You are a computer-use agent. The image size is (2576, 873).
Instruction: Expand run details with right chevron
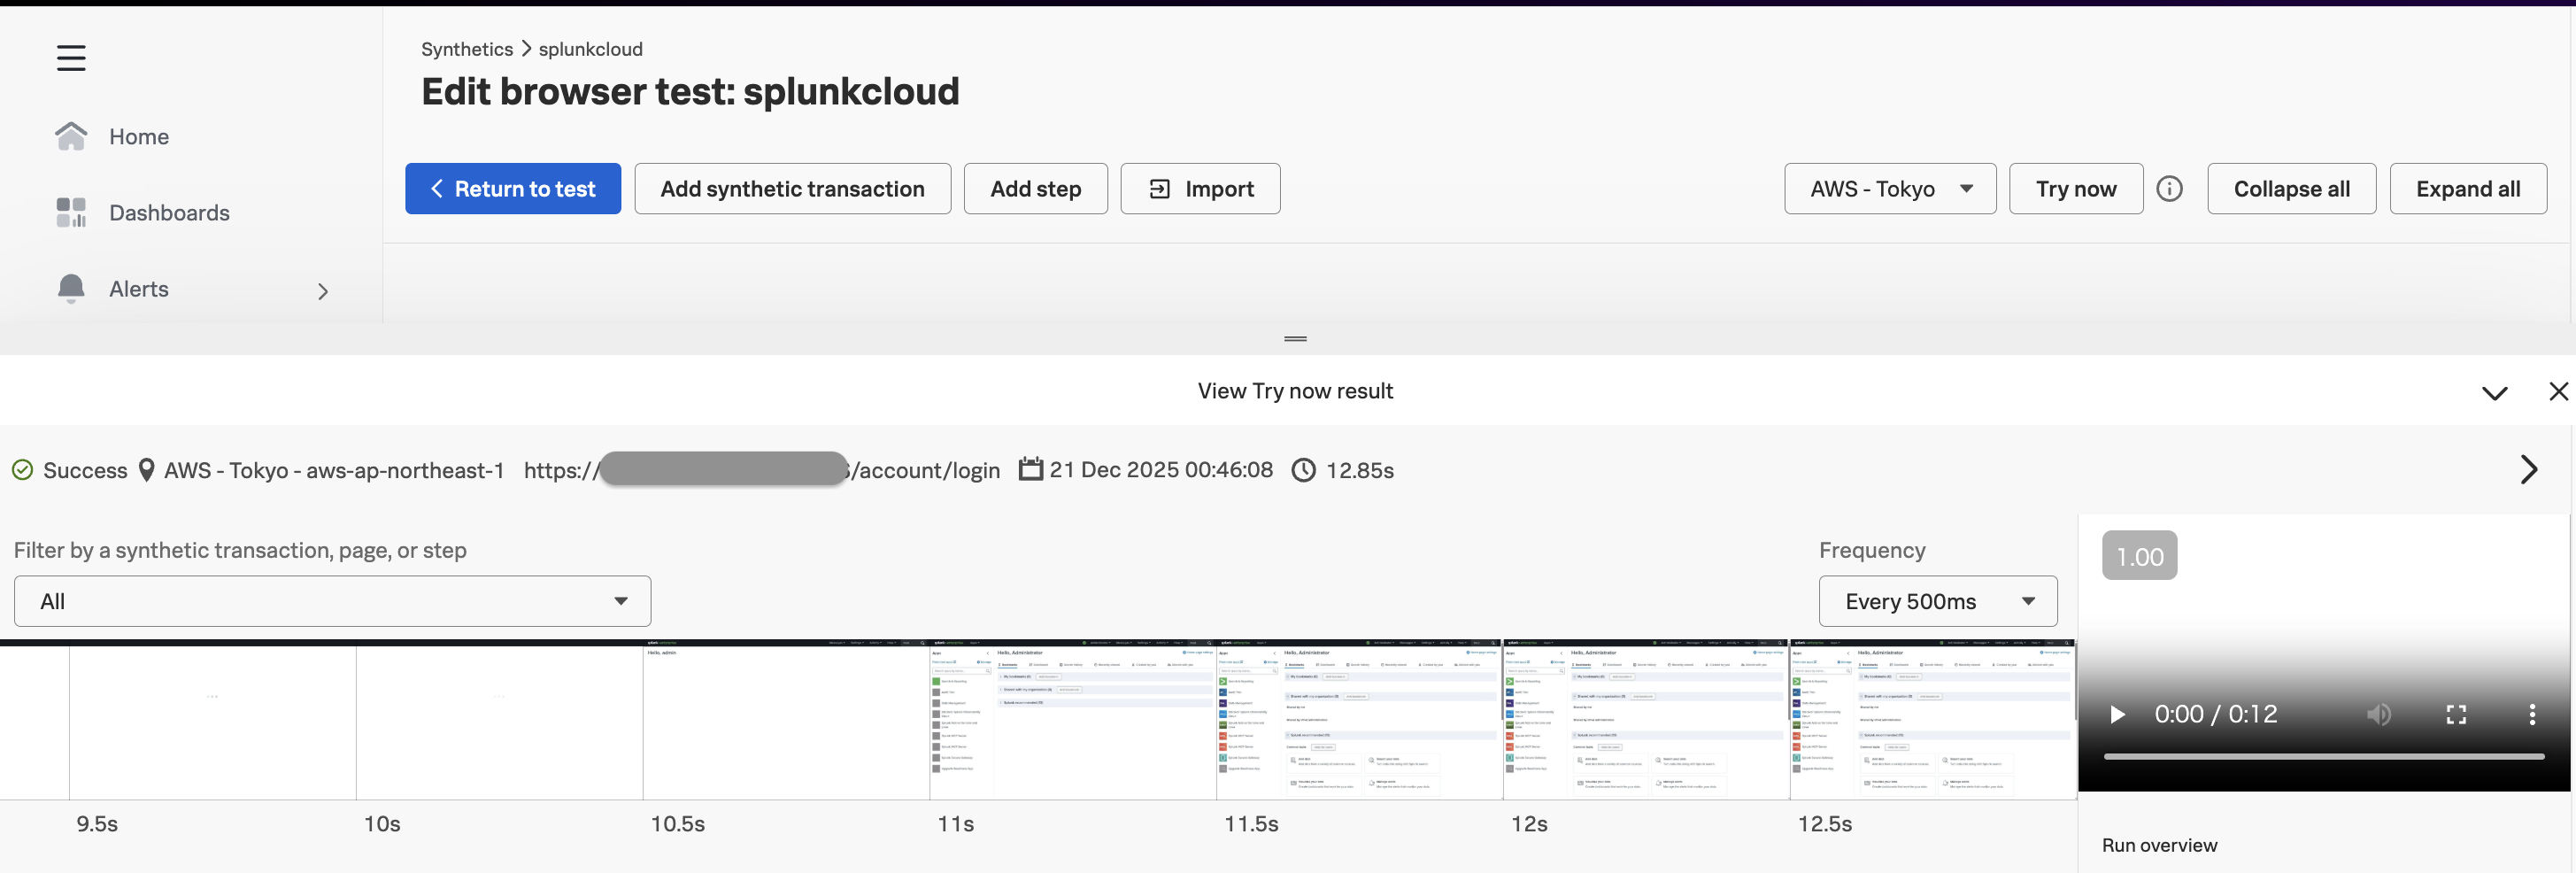2528,469
